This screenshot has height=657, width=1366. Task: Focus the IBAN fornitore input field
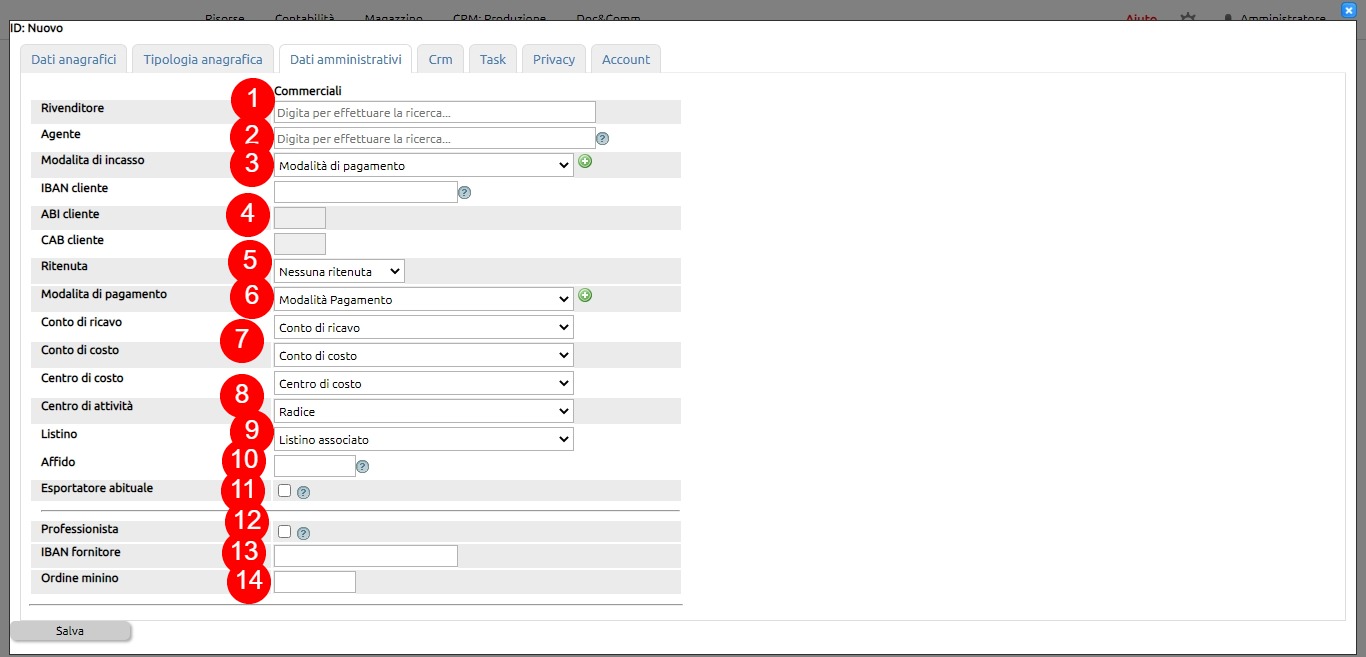coord(366,556)
